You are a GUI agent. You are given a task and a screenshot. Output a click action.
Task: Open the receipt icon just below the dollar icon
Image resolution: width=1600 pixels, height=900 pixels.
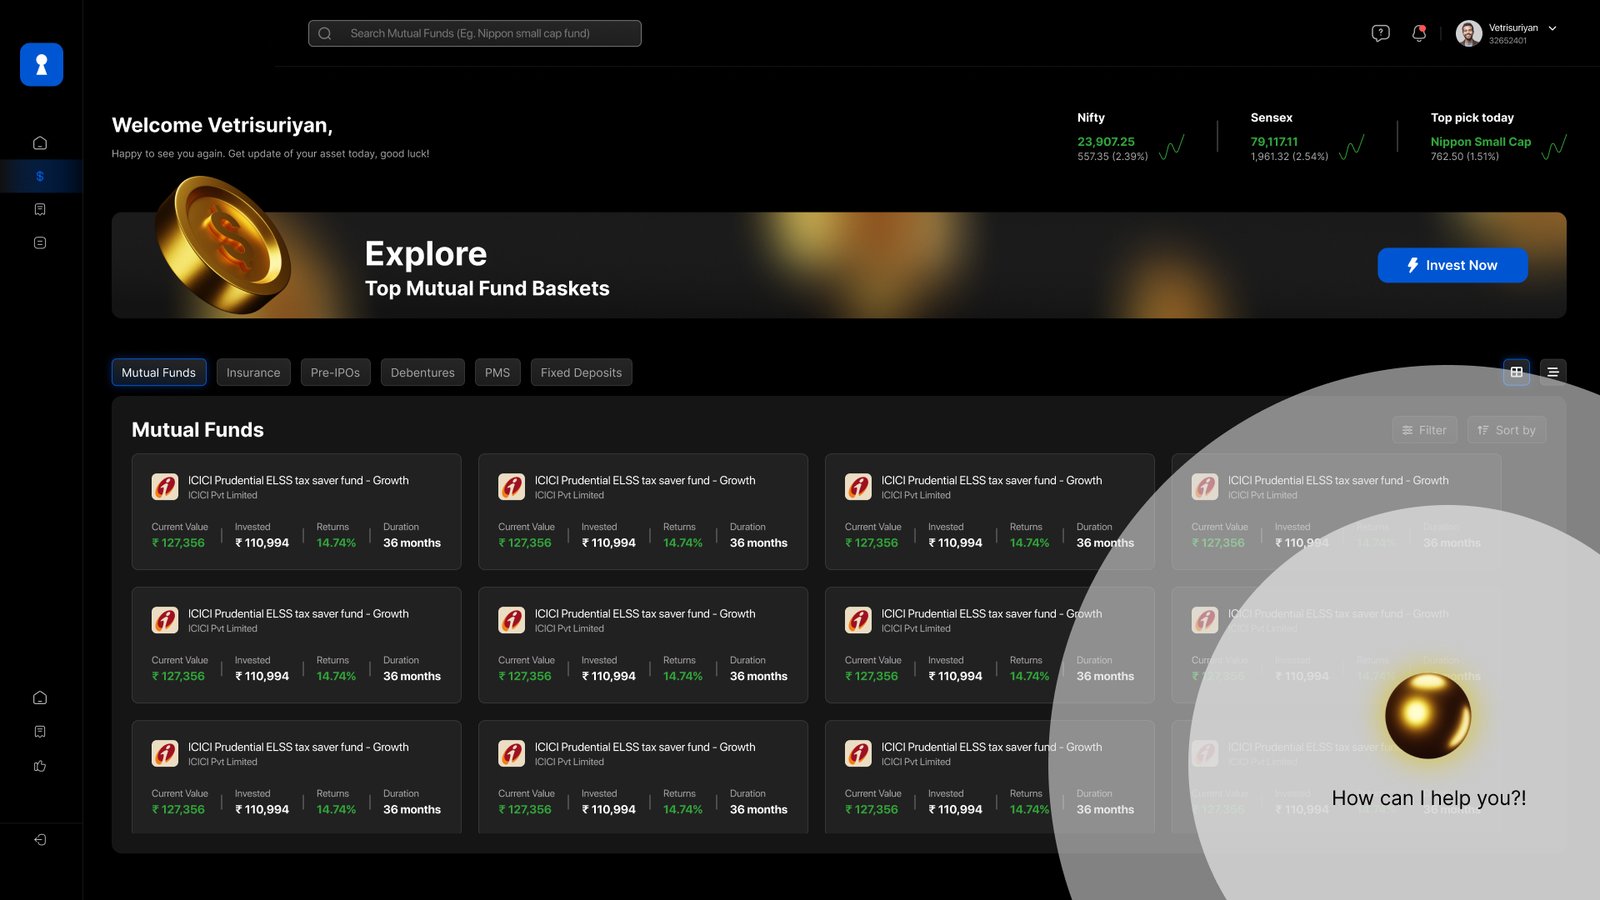[40, 209]
